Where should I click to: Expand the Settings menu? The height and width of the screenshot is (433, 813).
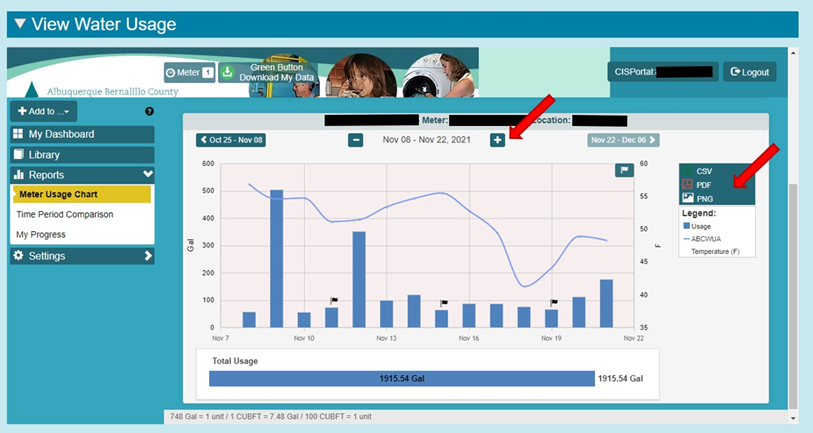point(81,256)
